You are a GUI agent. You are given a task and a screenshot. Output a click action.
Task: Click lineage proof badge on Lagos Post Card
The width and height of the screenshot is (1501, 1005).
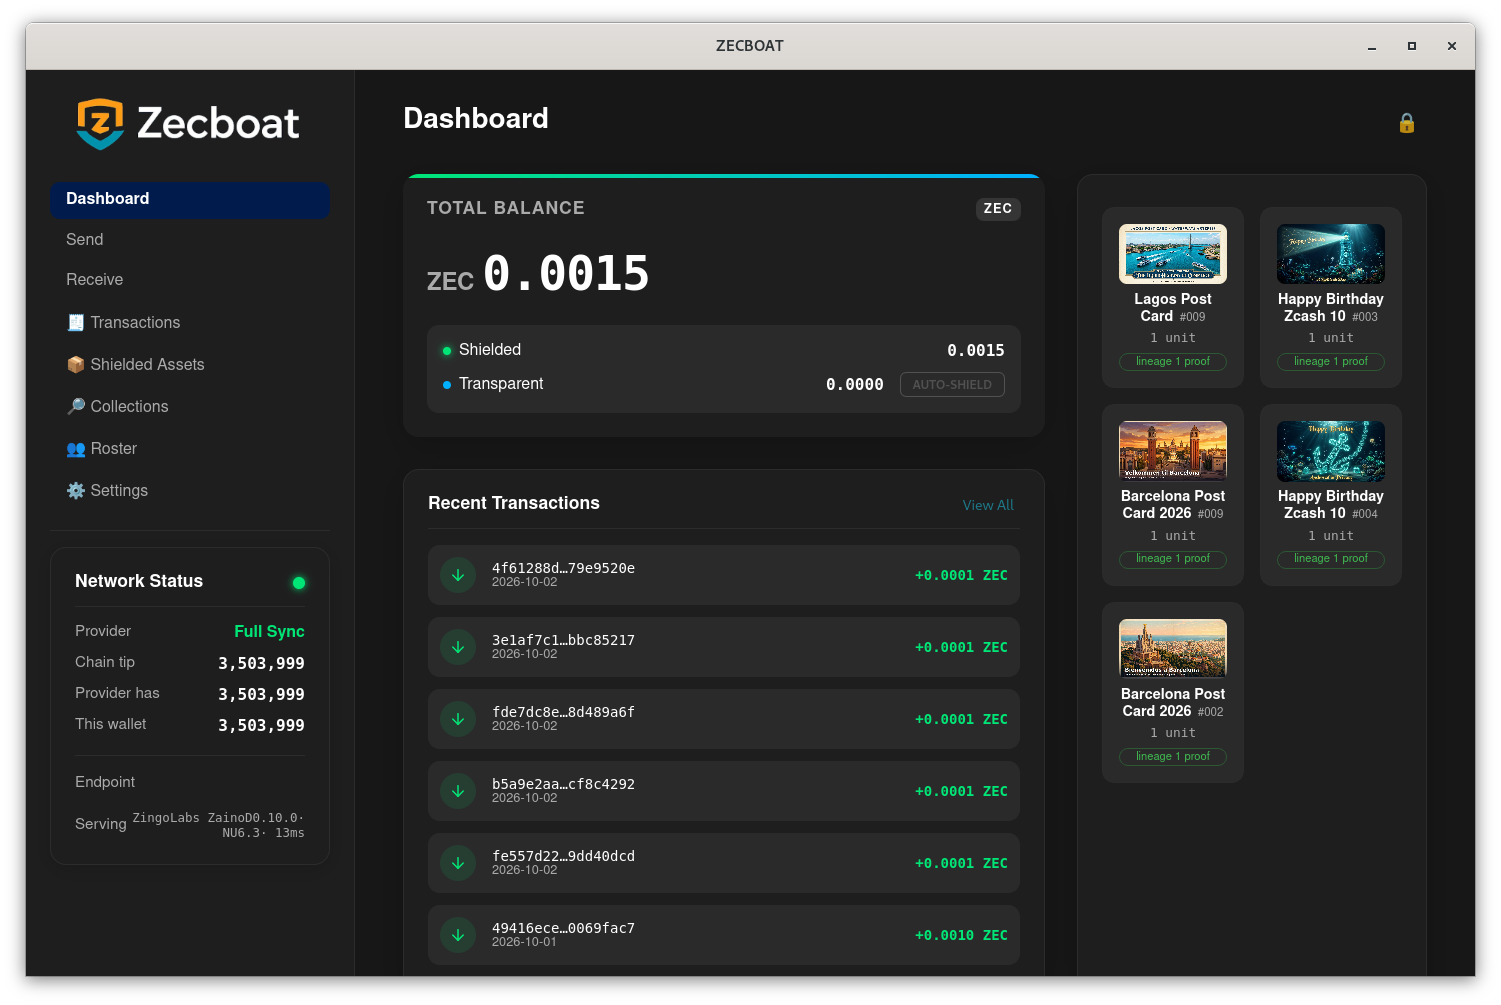pyautogui.click(x=1173, y=362)
